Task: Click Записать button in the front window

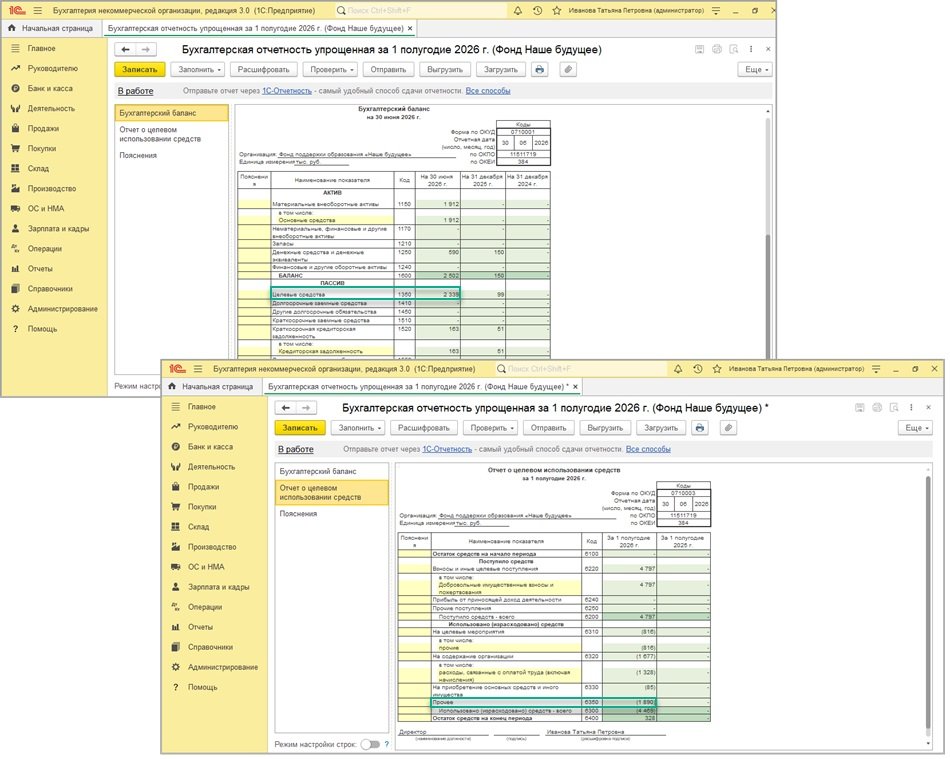Action: tap(300, 428)
